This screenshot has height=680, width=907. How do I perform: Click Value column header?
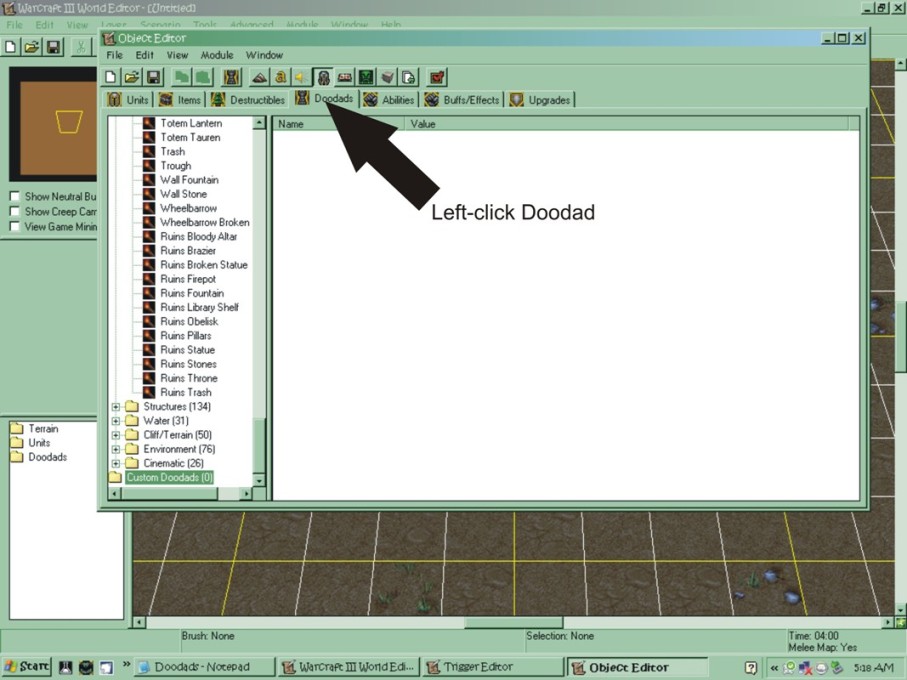pos(626,124)
